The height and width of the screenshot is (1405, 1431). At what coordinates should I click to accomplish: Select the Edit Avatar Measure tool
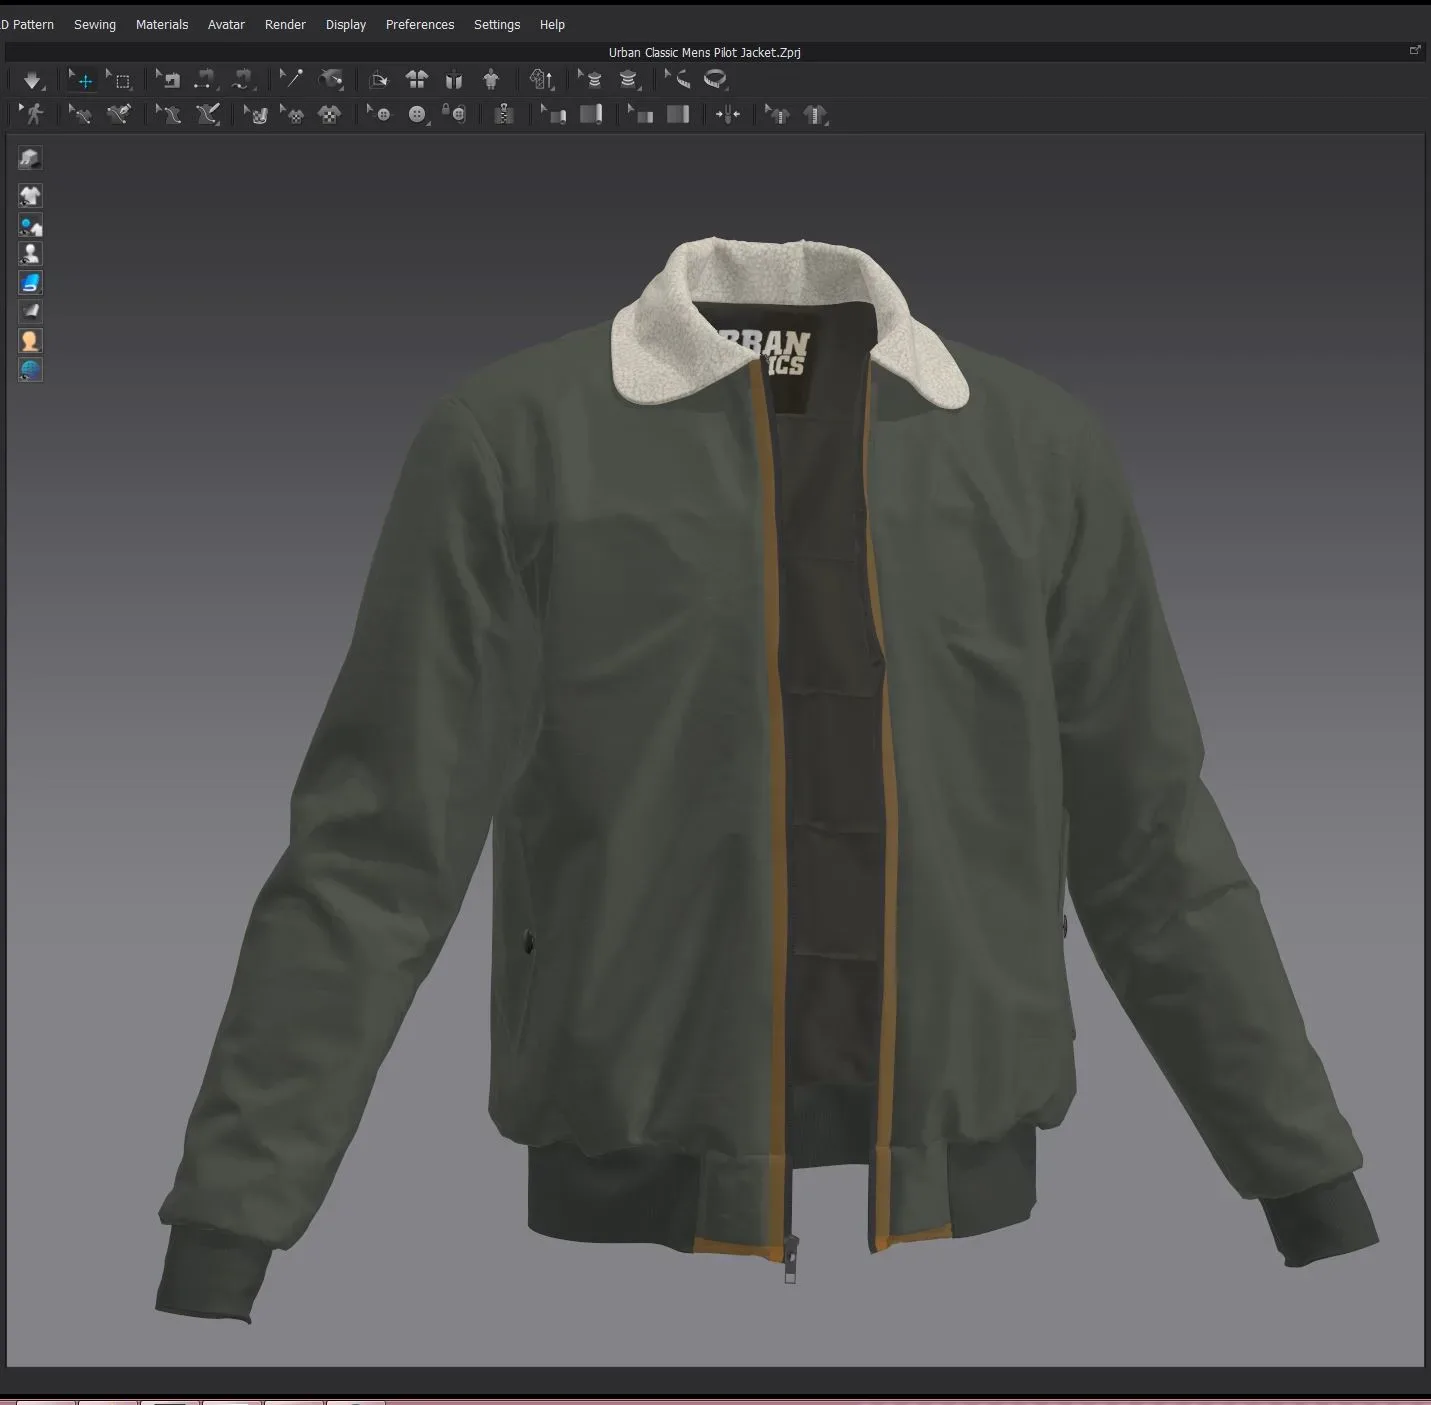[x=591, y=80]
